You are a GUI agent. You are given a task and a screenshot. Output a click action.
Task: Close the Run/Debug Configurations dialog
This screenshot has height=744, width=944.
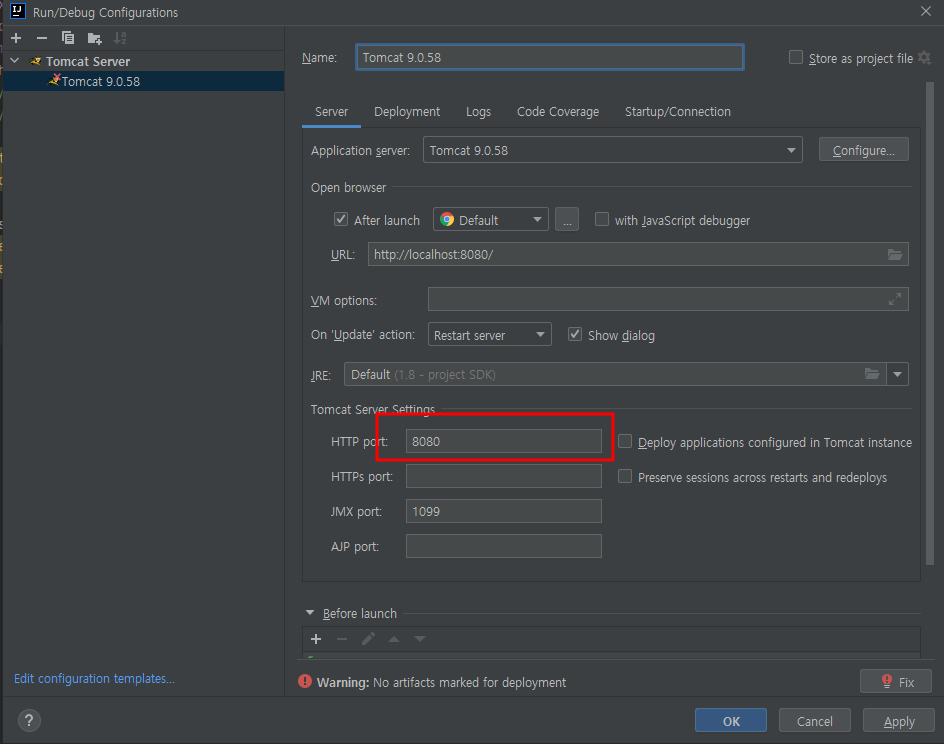click(x=926, y=11)
